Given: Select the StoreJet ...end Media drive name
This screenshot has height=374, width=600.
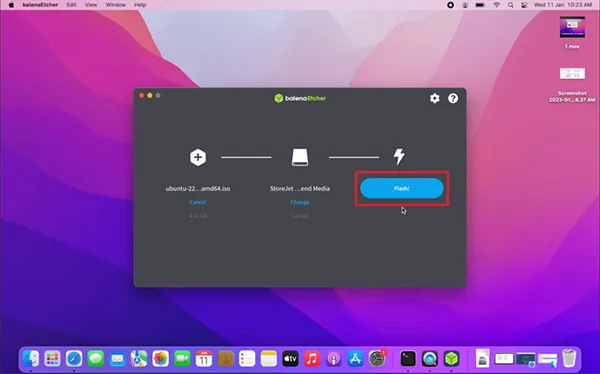Looking at the screenshot, I should coord(300,188).
